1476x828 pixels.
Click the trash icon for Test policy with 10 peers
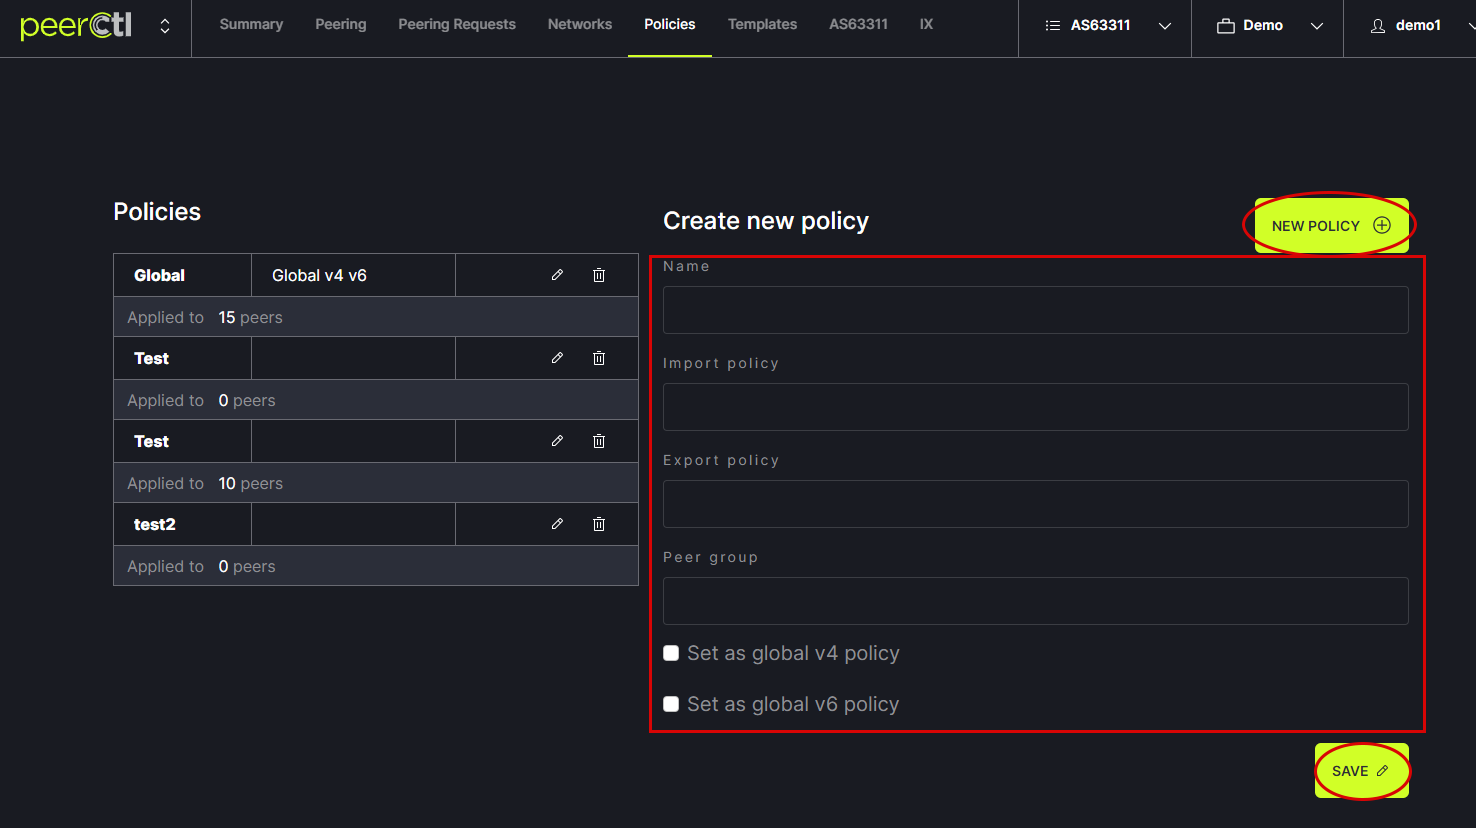[599, 441]
